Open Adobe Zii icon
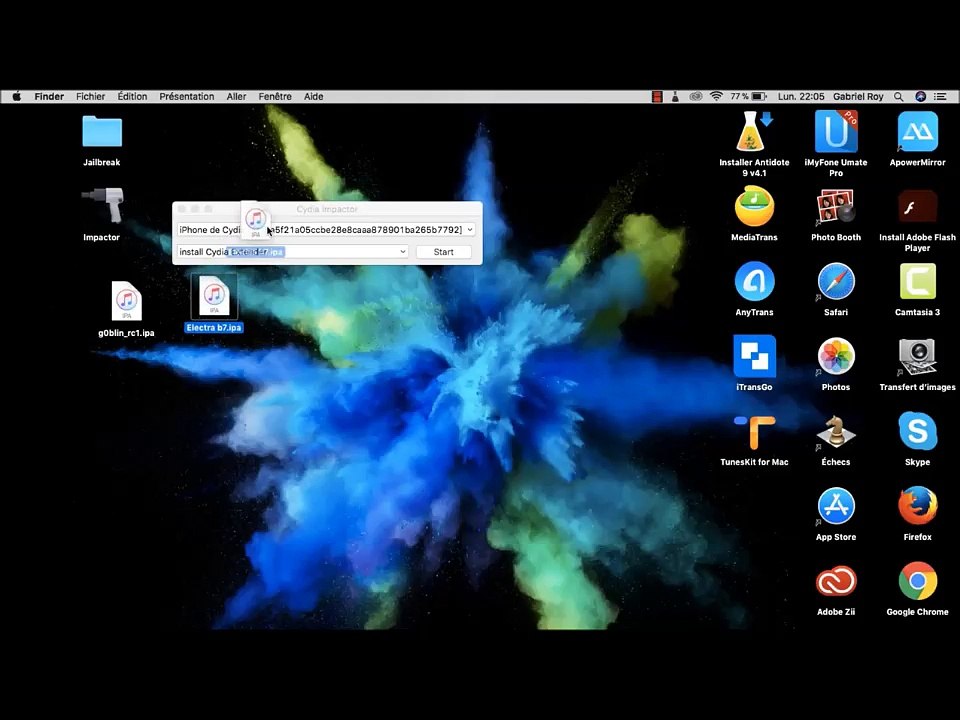Viewport: 960px width, 720px height. click(836, 581)
